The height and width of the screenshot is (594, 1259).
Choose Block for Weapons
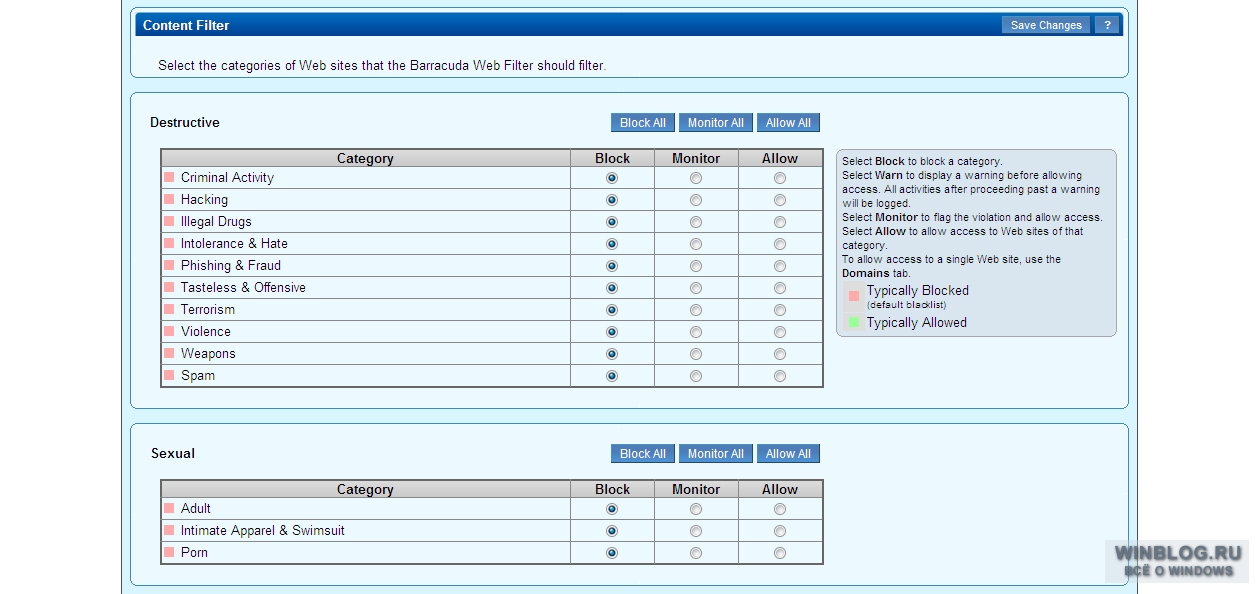(612, 354)
